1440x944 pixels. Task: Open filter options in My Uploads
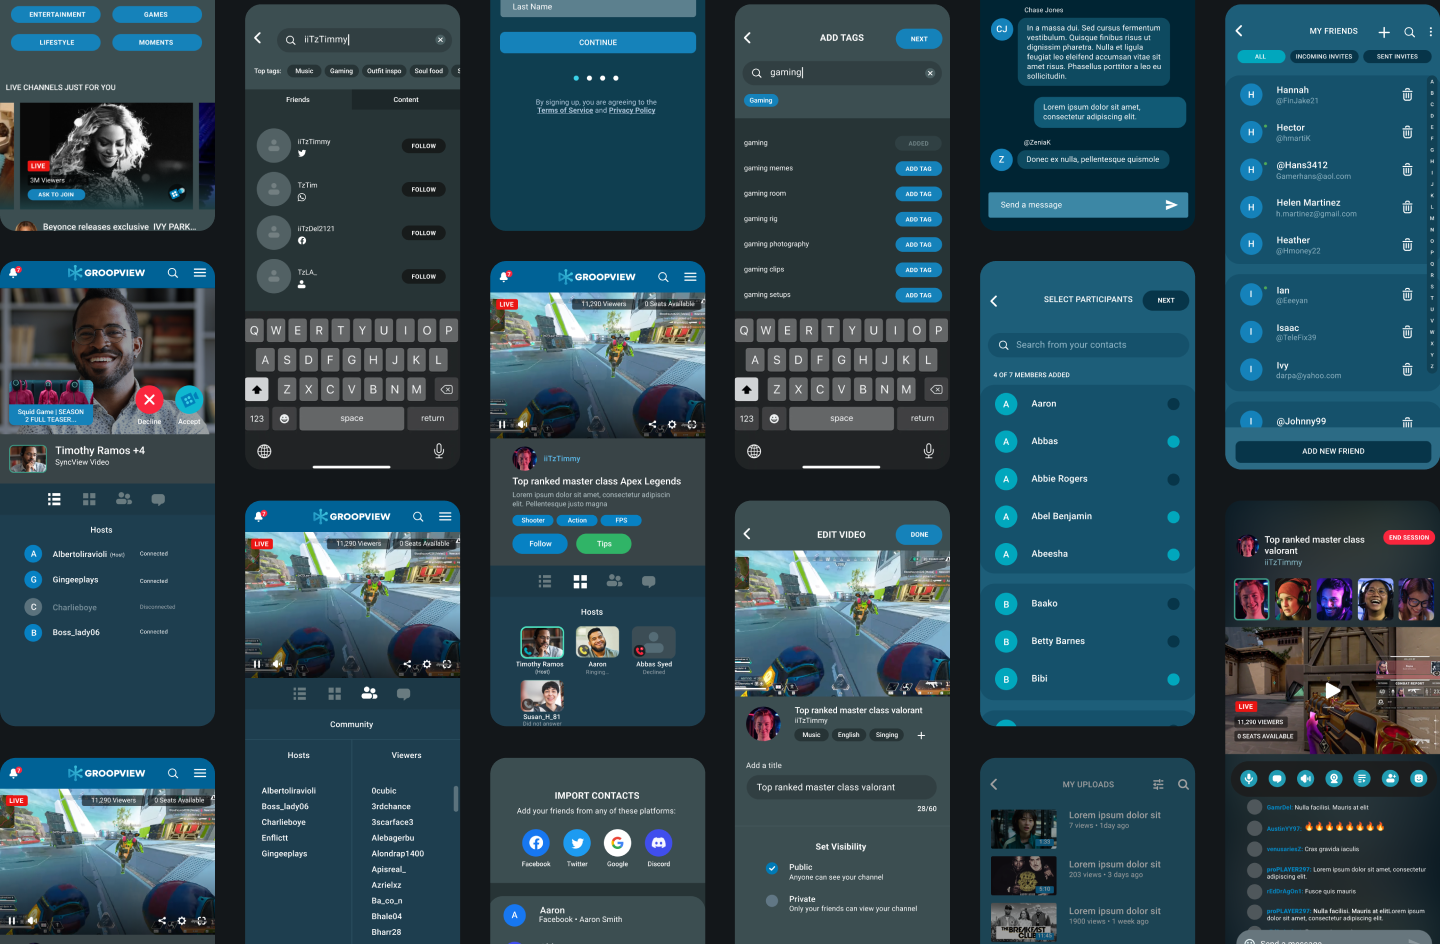pos(1158,785)
